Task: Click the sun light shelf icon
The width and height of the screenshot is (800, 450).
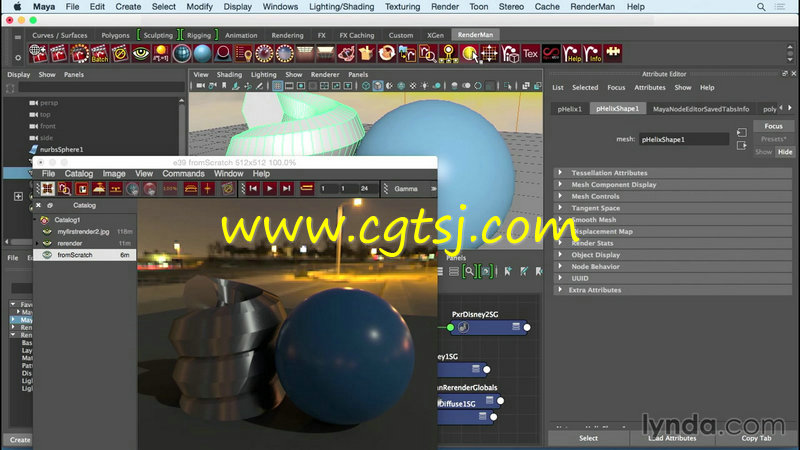Action: (161, 54)
